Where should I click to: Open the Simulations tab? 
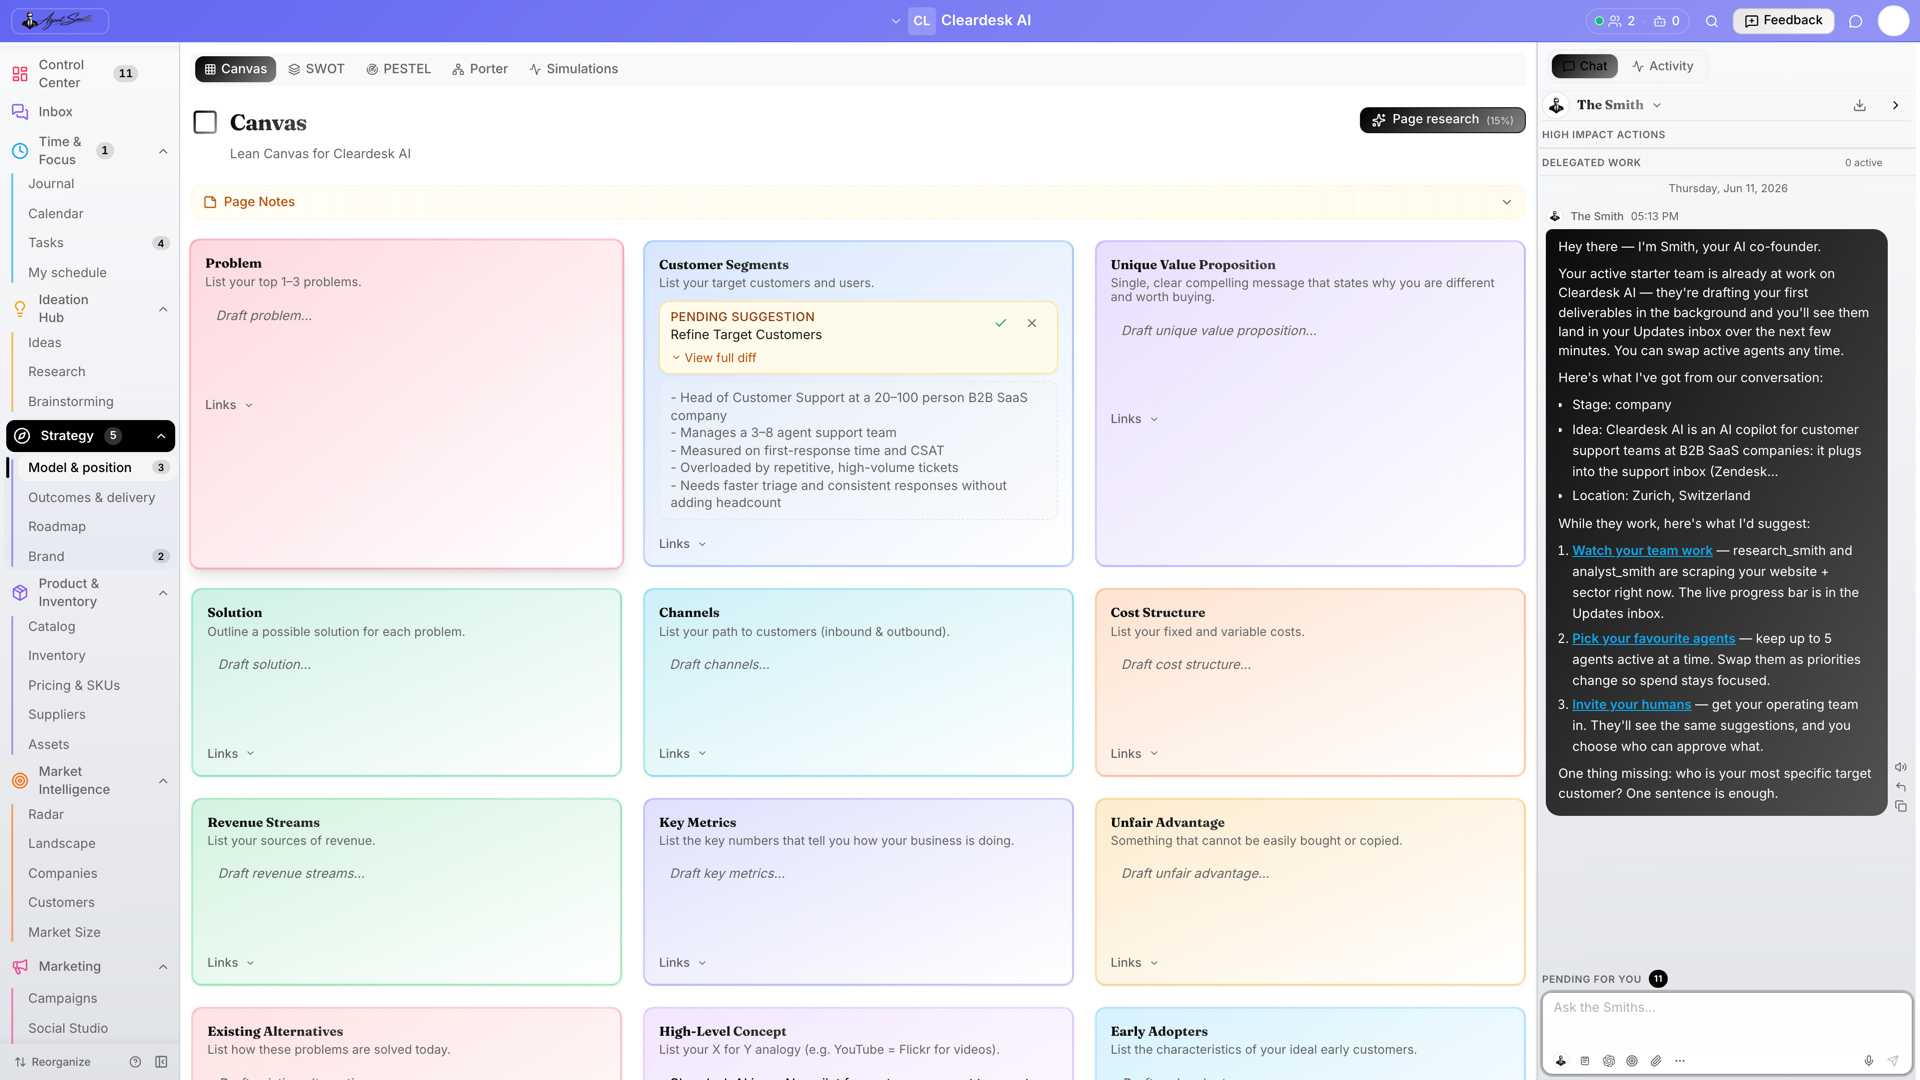tap(574, 69)
